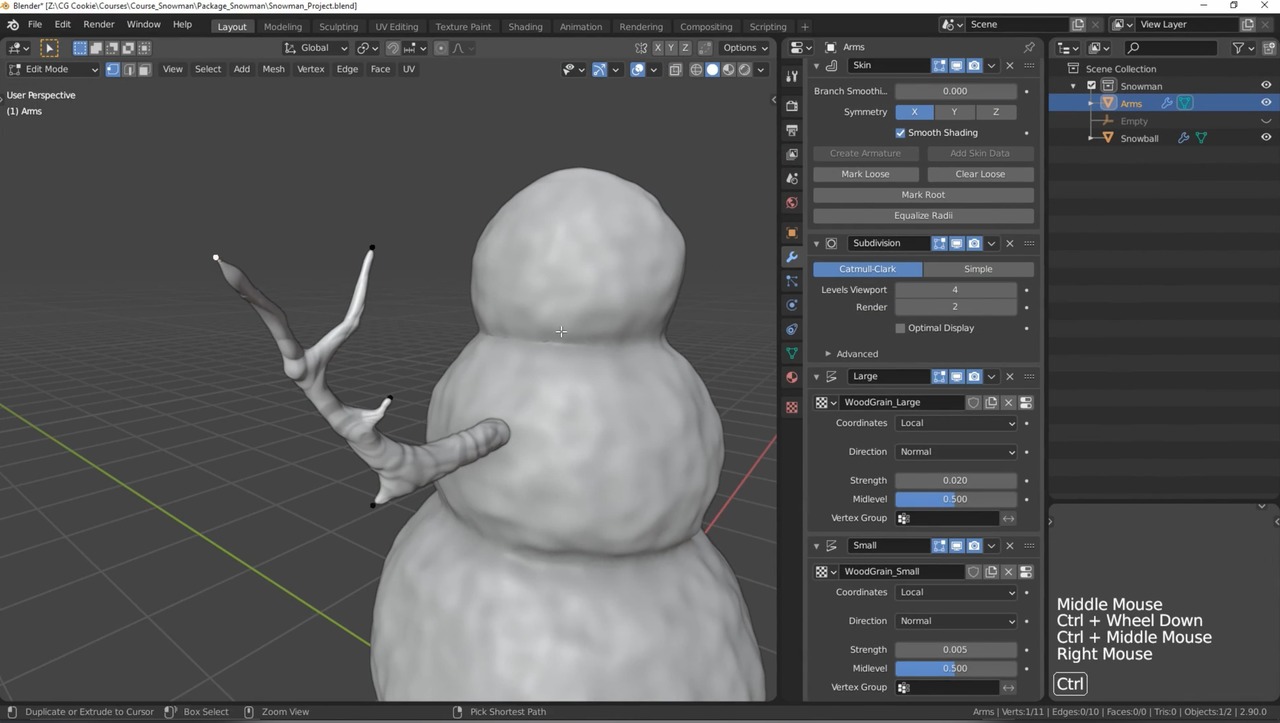Screen dimensions: 1280x723
Task: Open Object Data (mesh) properties tab
Action: point(792,353)
